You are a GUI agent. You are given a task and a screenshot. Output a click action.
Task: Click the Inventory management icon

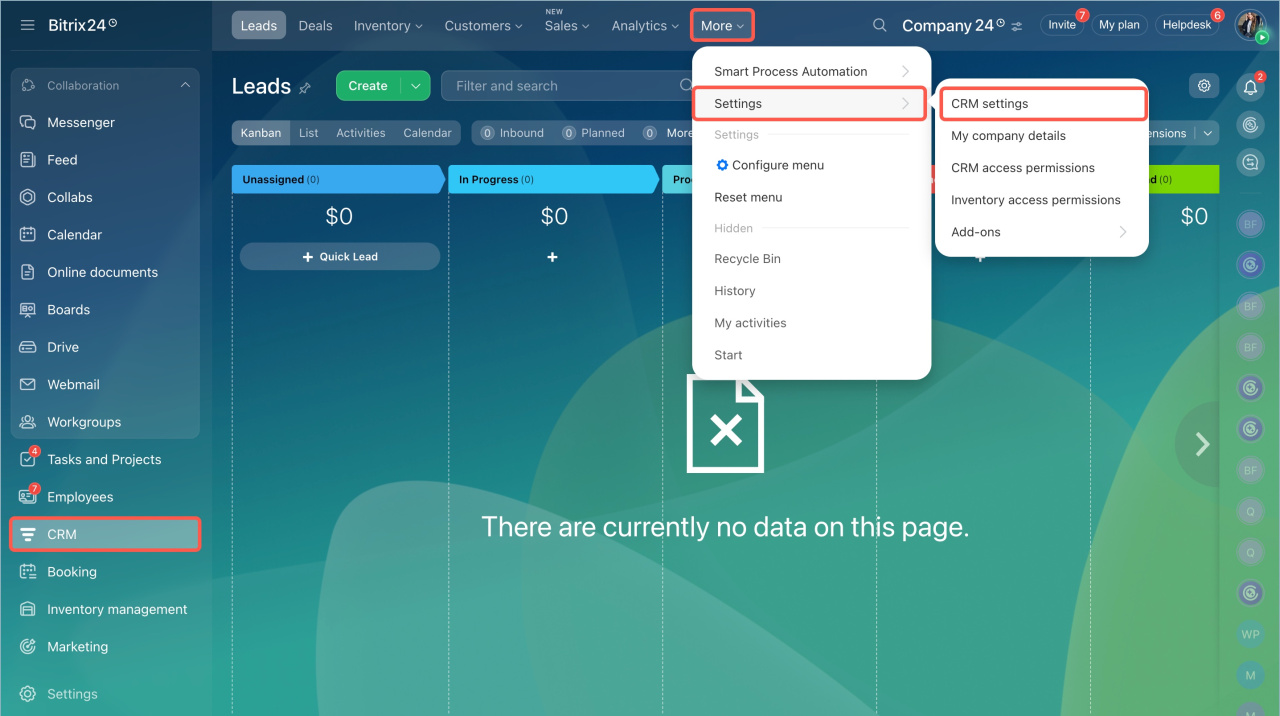[28, 609]
